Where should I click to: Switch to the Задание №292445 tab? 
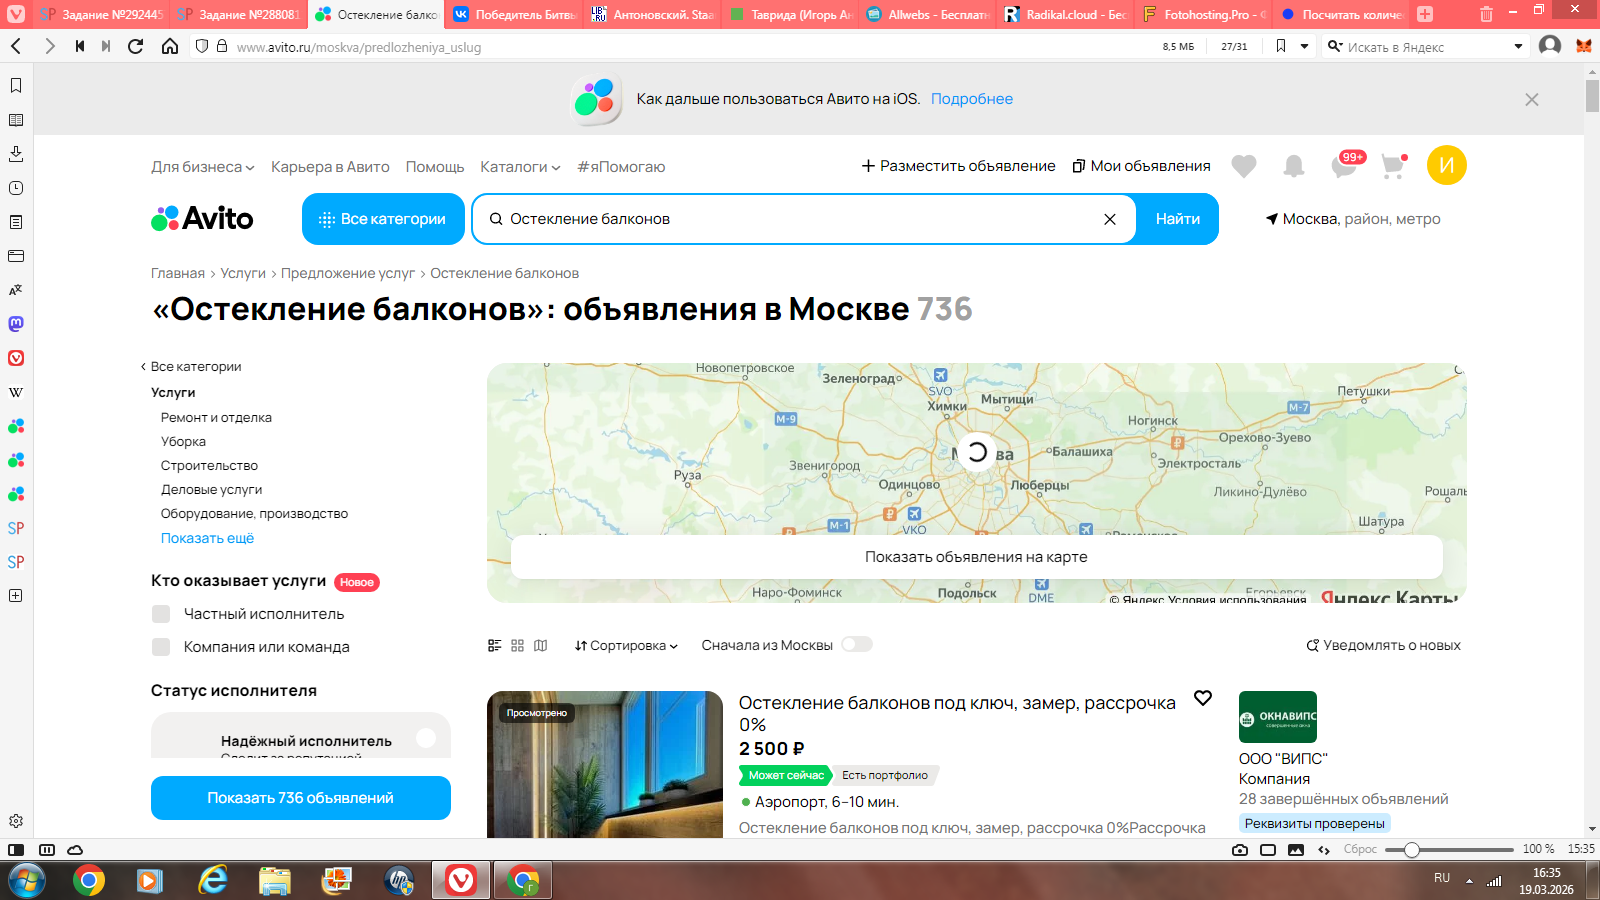click(101, 14)
